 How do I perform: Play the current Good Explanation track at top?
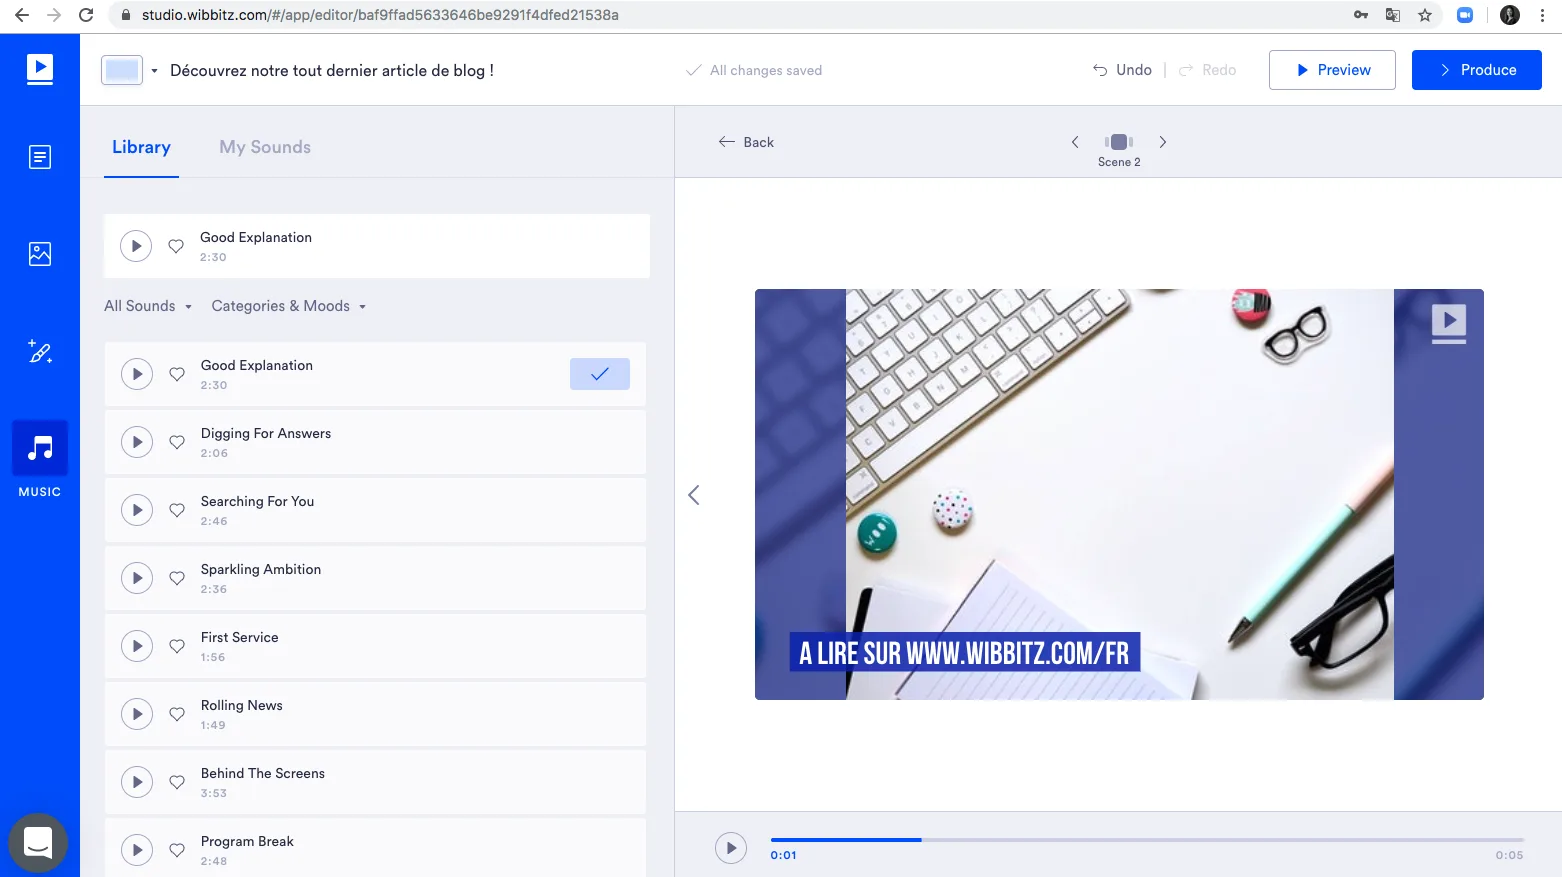136,246
